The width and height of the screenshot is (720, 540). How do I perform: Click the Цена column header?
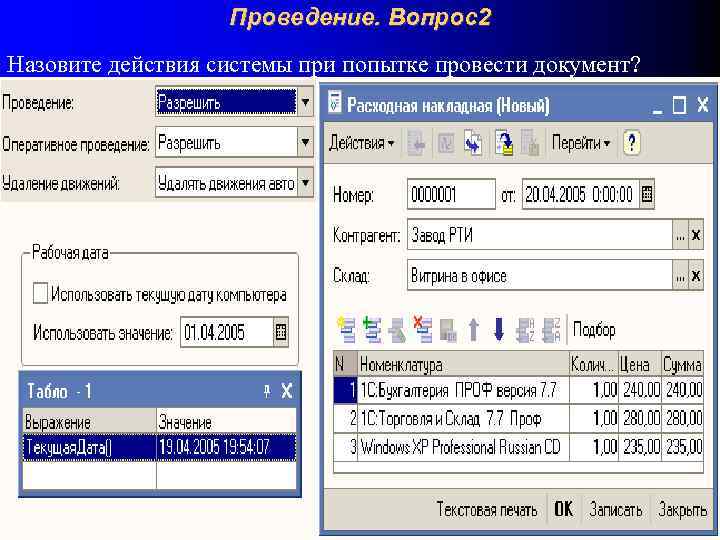[639, 365]
